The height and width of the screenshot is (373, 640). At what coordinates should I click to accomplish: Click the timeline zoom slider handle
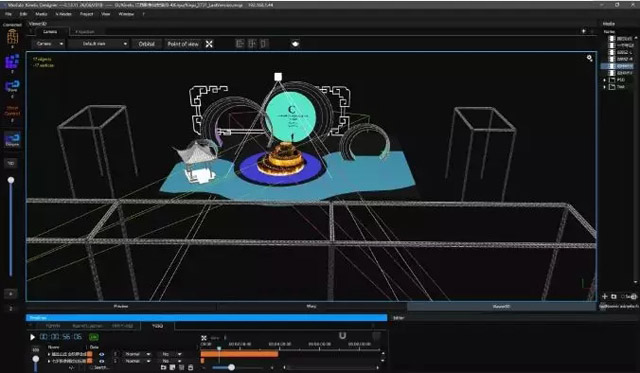(231, 368)
